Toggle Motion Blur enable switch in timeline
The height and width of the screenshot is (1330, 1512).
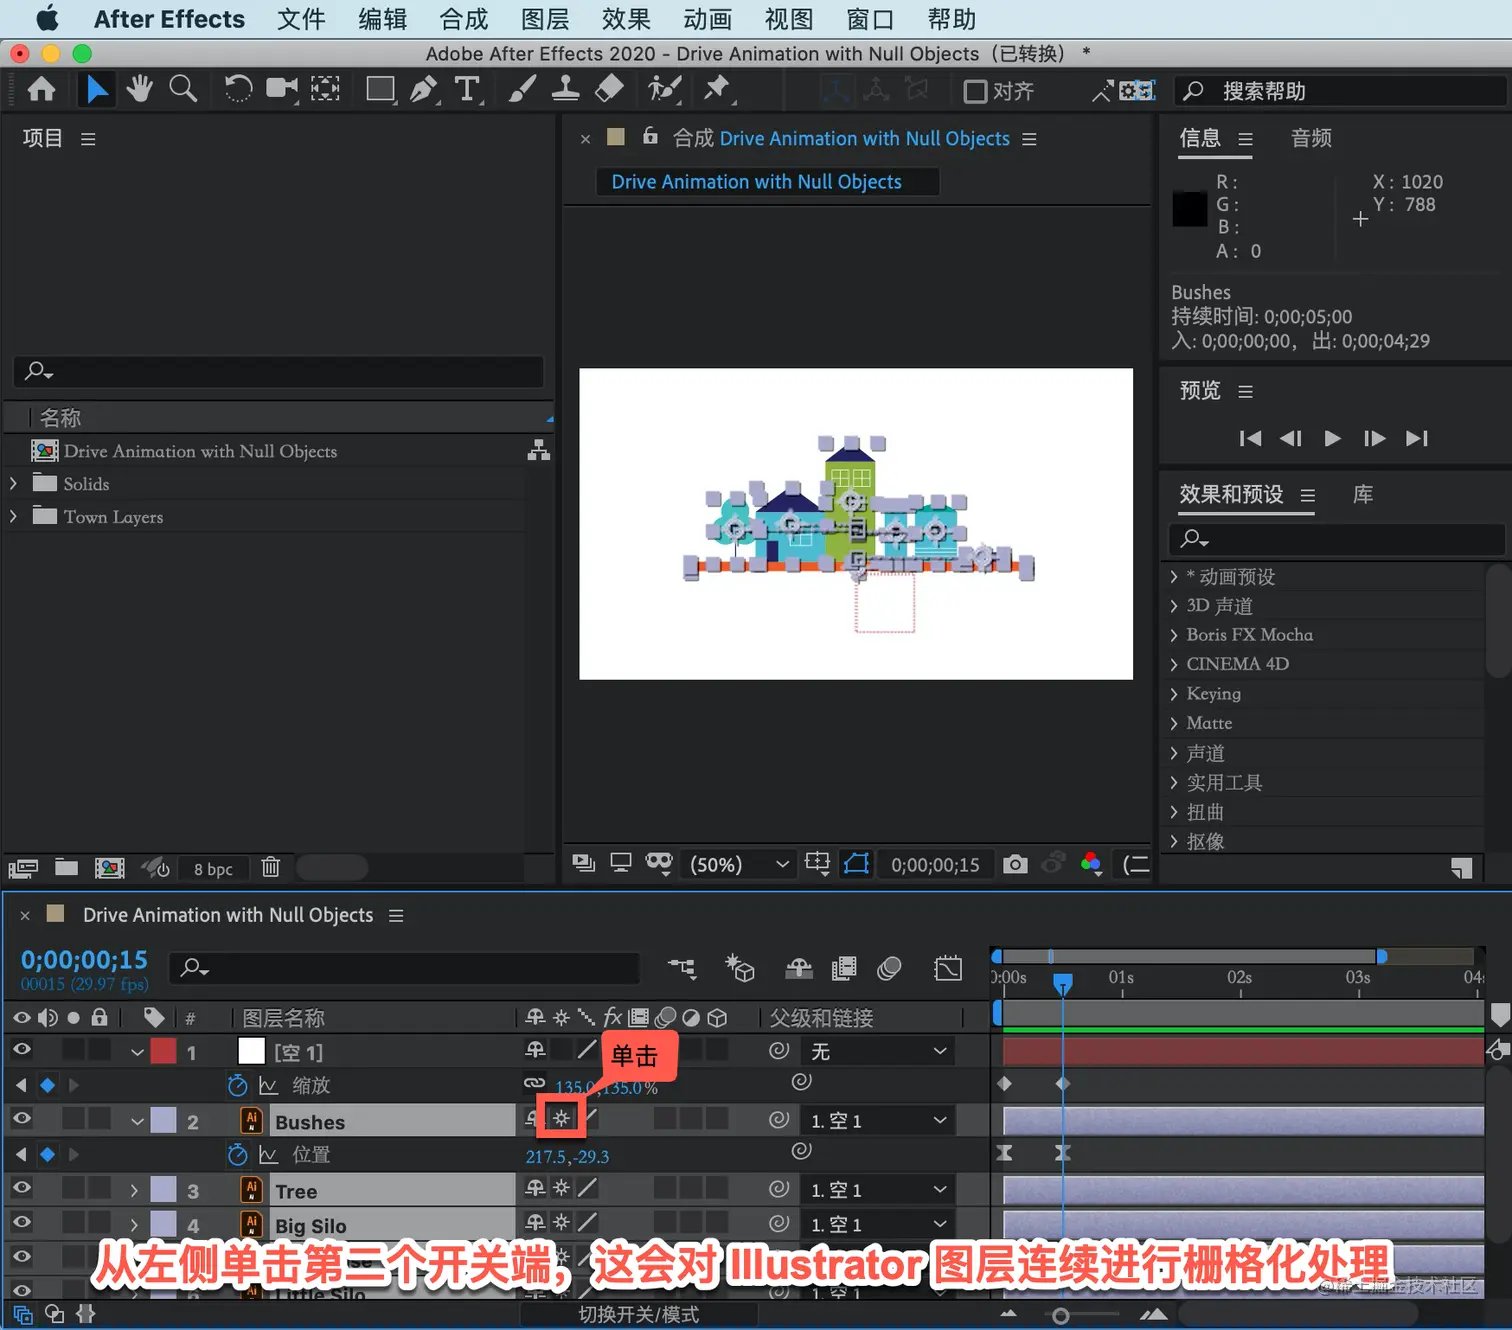(x=889, y=968)
